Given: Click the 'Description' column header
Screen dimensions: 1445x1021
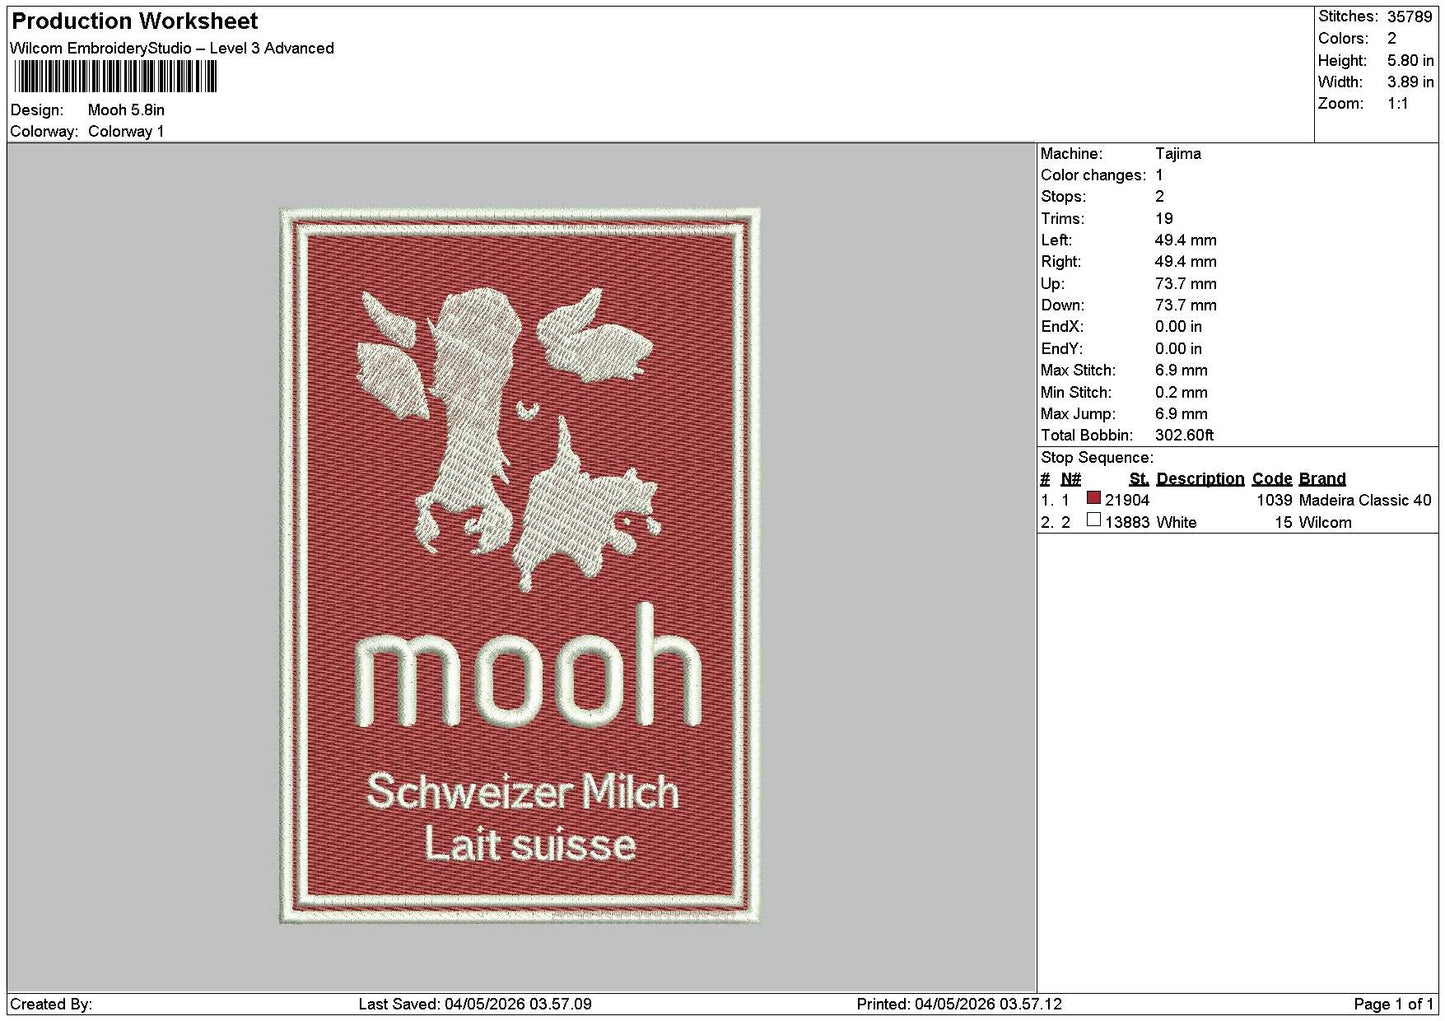Looking at the screenshot, I should 1200,479.
